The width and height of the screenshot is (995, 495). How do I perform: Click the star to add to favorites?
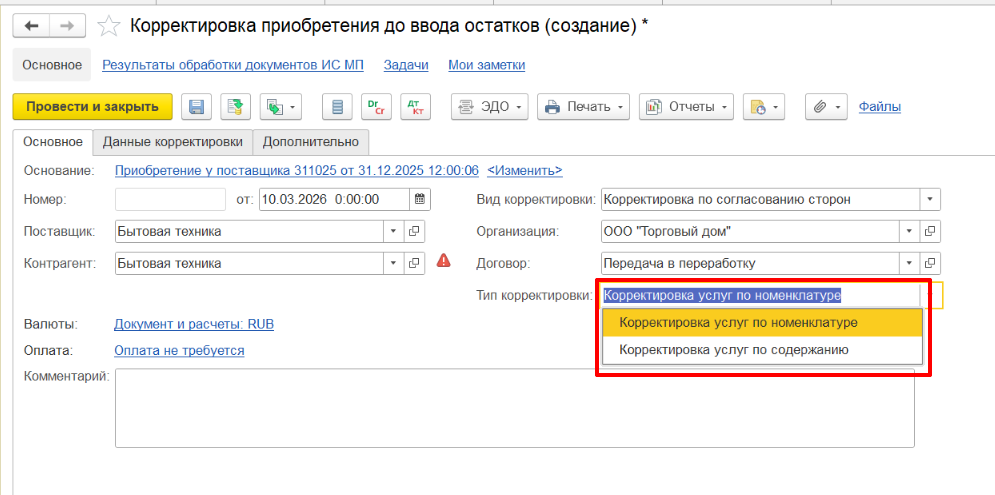pyautogui.click(x=111, y=26)
